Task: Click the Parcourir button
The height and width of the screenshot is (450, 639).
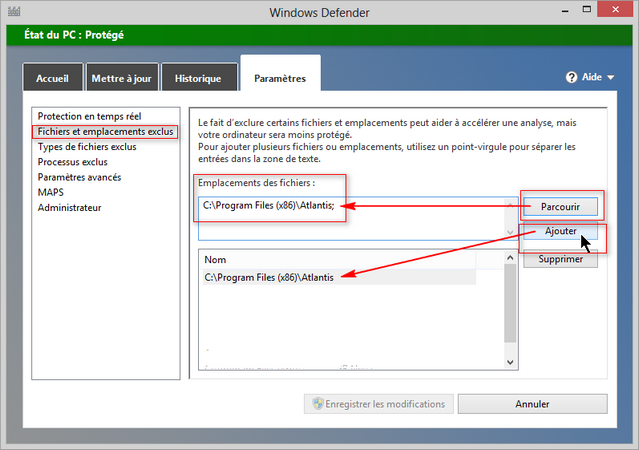Action: pos(560,207)
